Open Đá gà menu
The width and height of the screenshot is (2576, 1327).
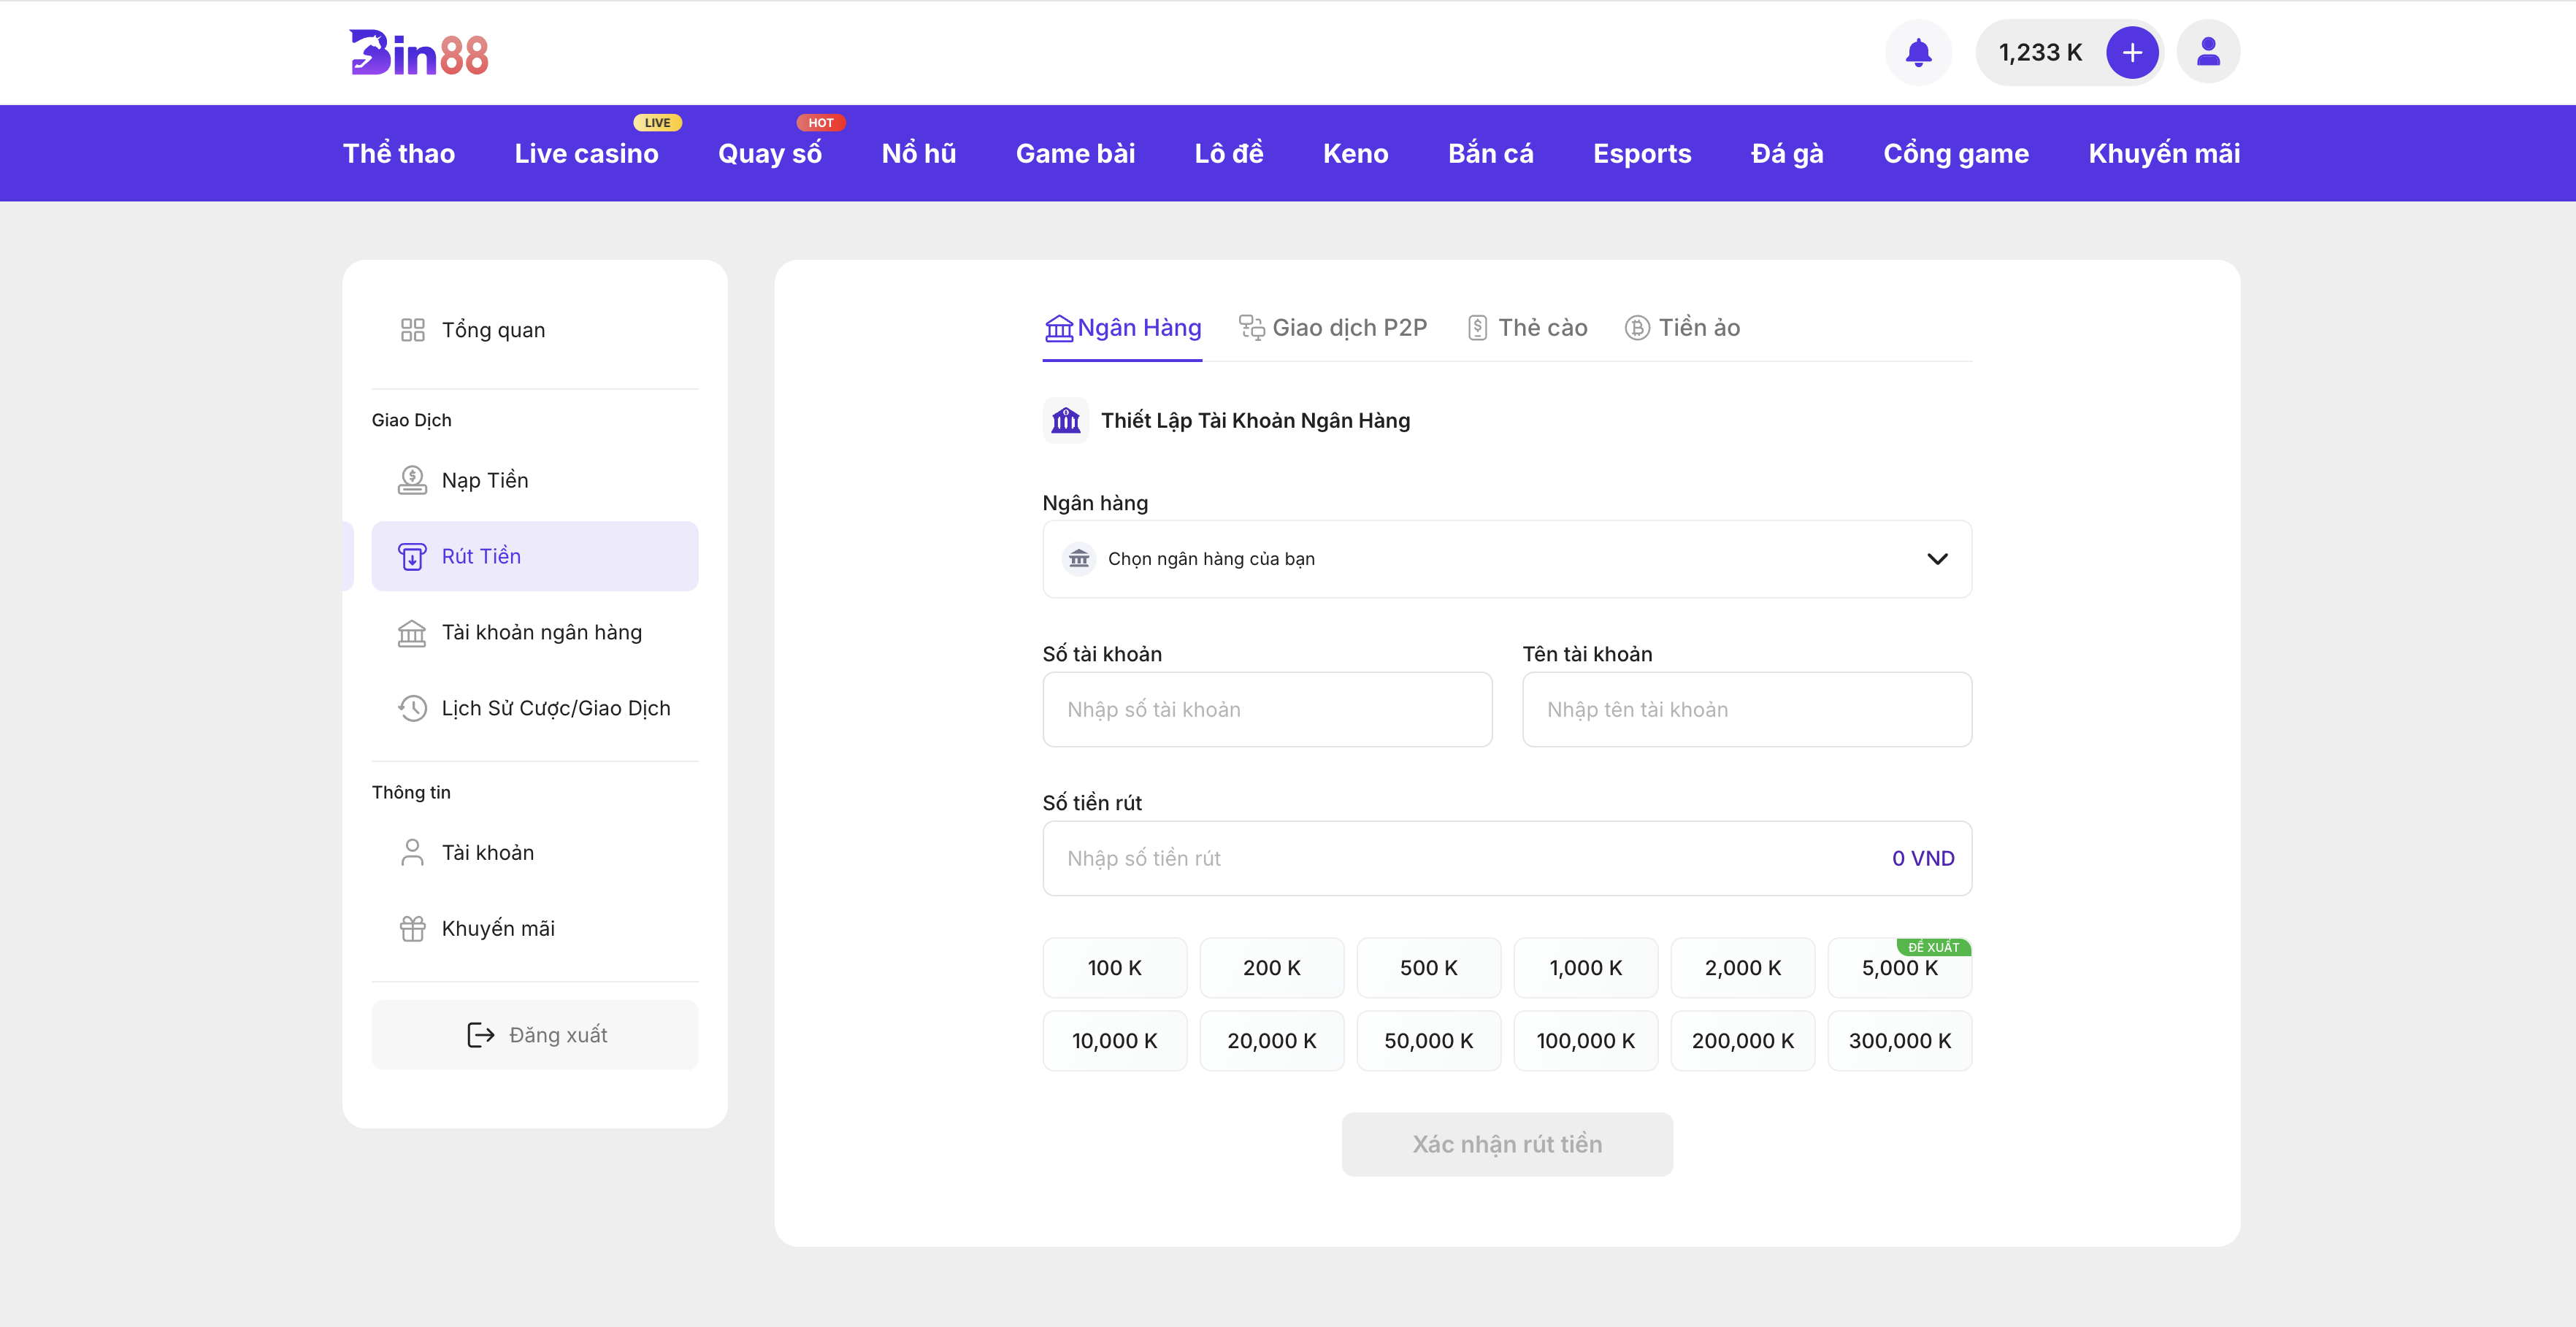click(1787, 153)
